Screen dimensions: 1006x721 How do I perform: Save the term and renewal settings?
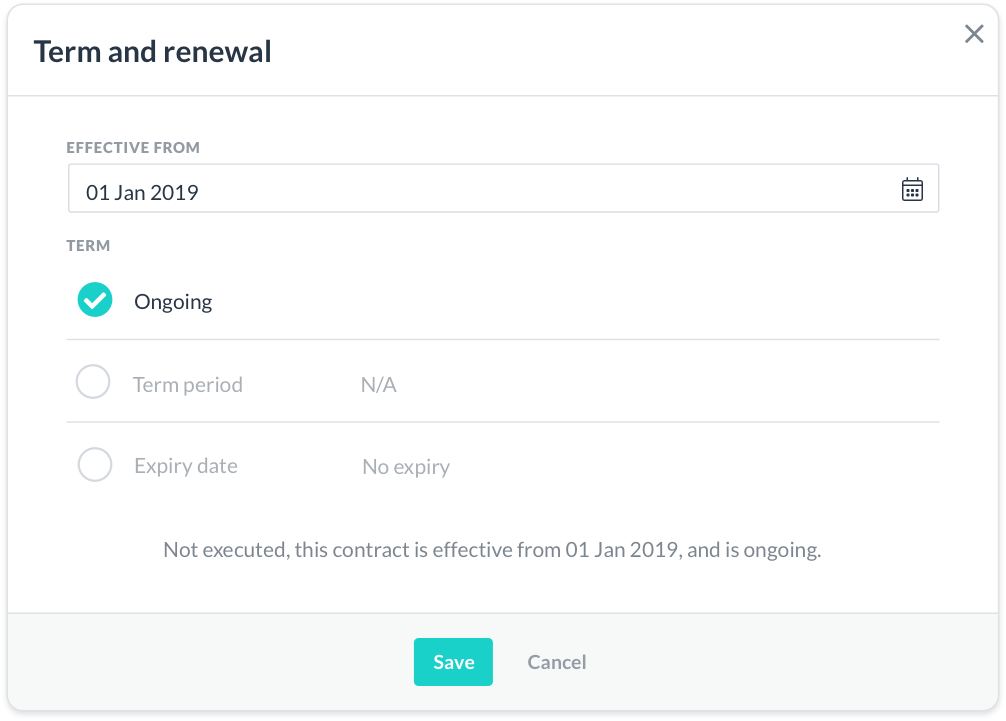point(453,662)
